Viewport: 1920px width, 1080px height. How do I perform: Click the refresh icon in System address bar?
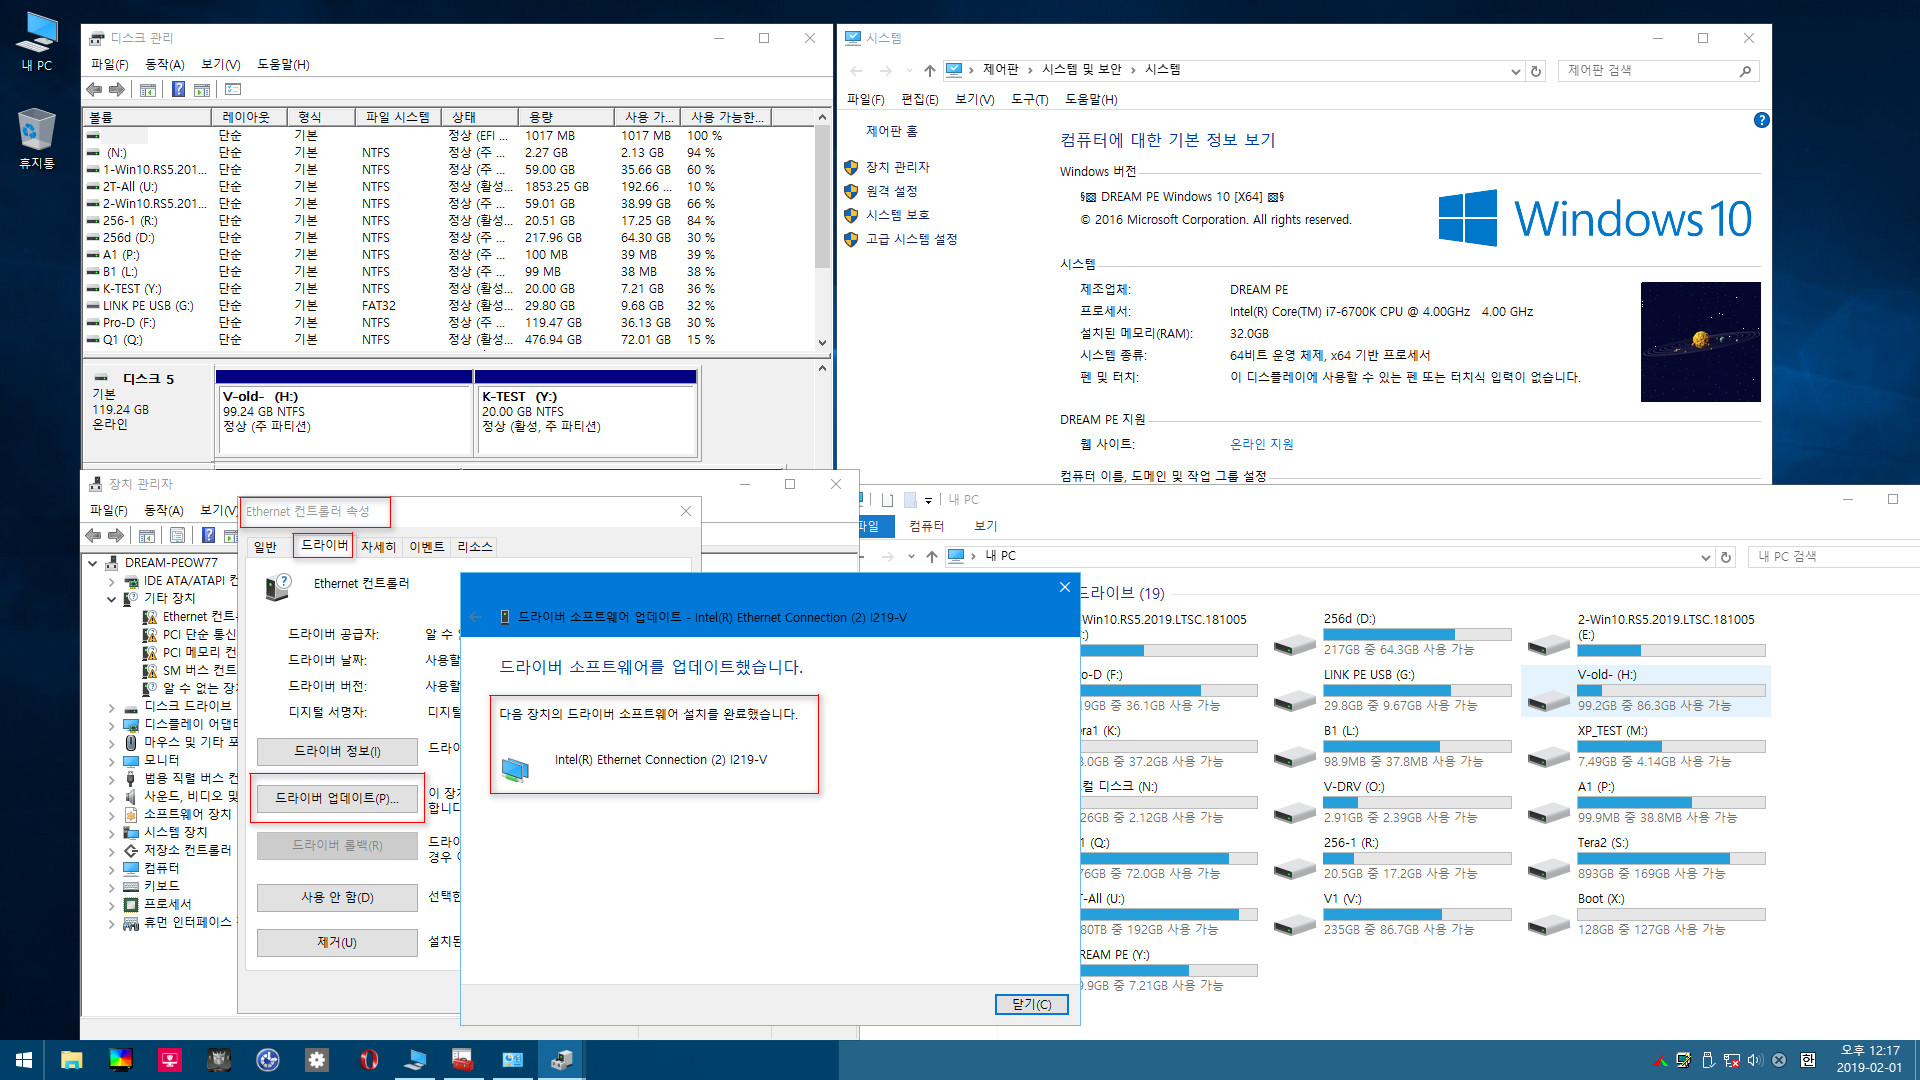pos(1536,71)
